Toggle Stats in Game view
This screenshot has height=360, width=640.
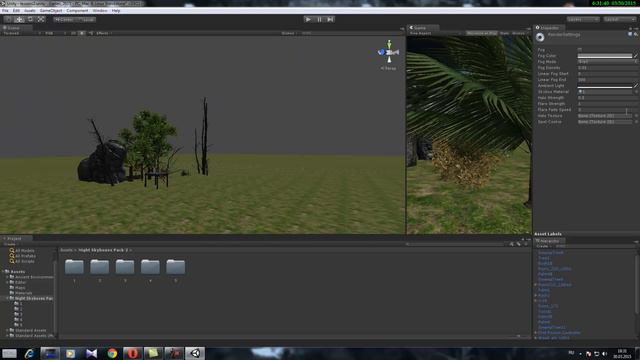(x=504, y=33)
